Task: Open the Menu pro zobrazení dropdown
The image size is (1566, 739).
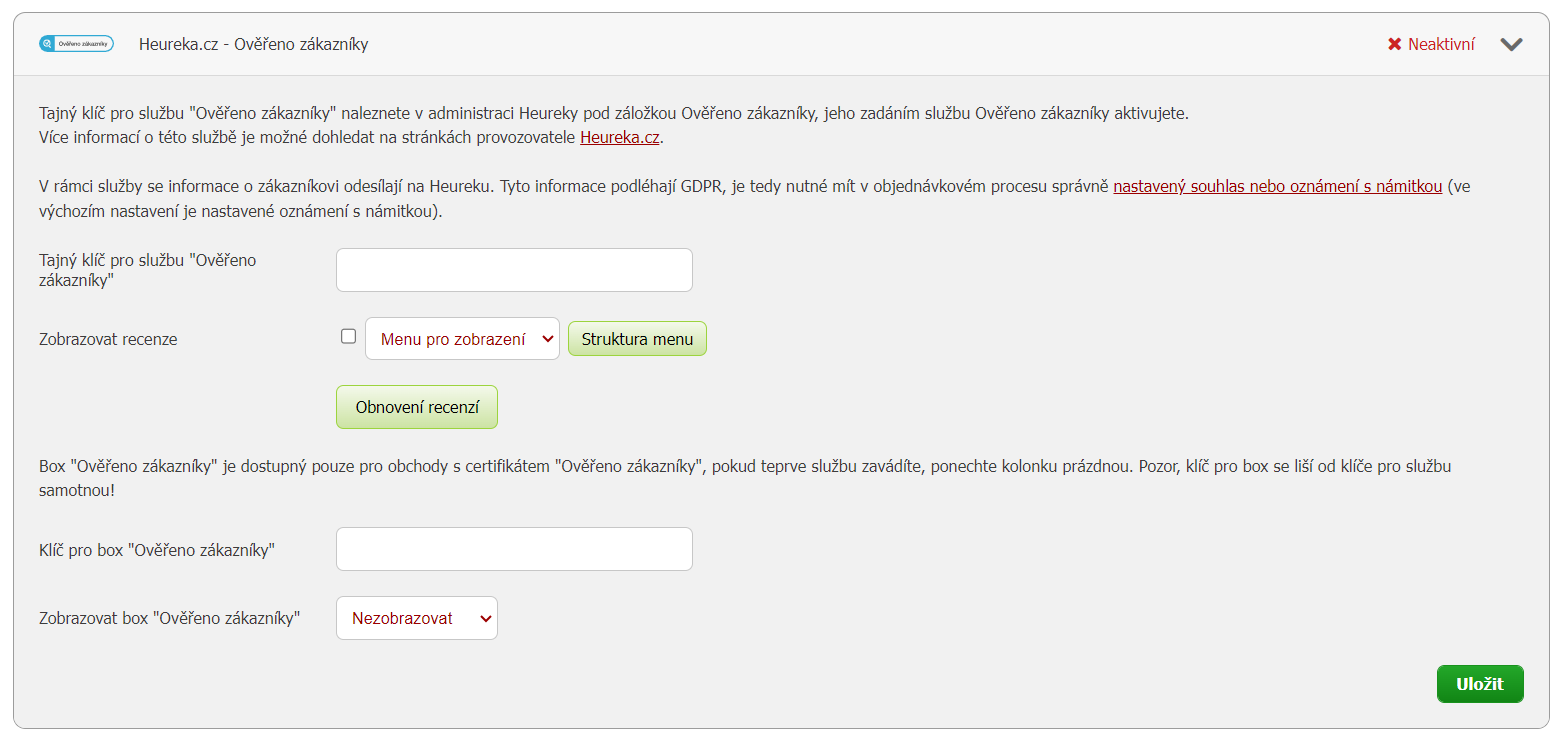Action: [x=462, y=339]
